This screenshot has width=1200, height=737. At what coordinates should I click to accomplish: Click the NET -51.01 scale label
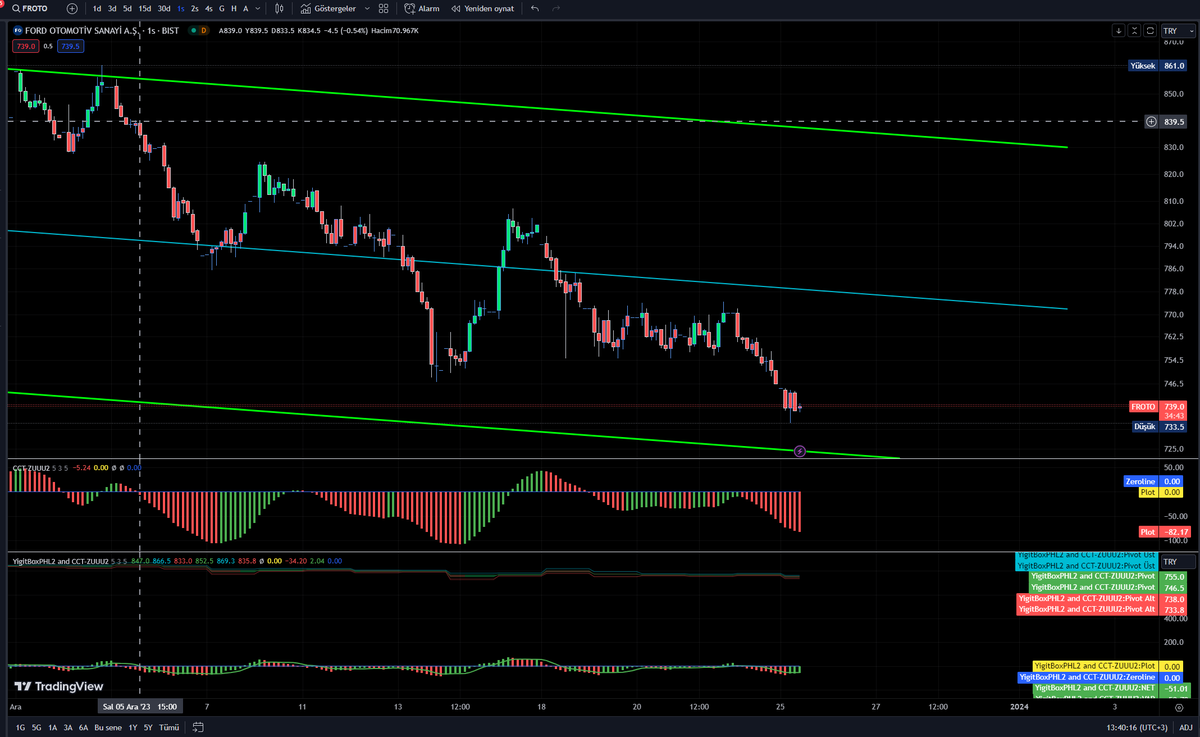[1111, 688]
